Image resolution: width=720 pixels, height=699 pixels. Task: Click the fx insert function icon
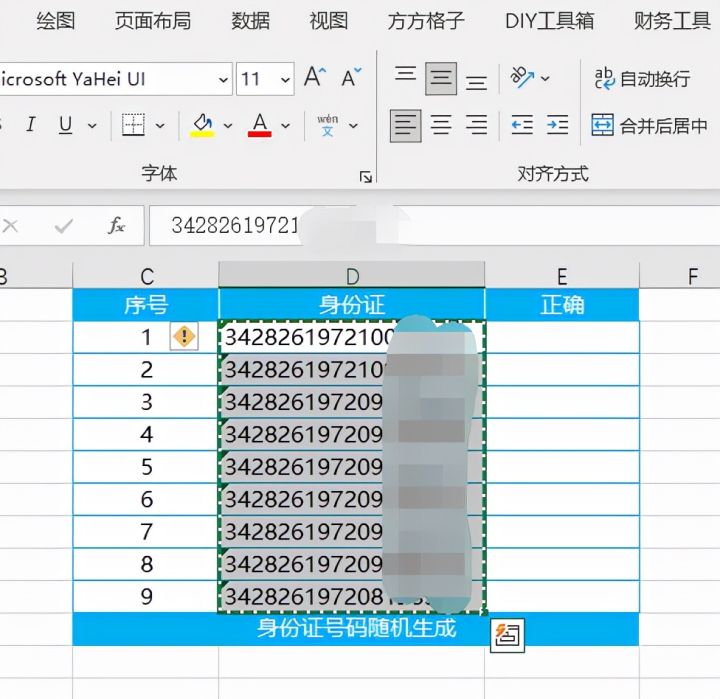click(x=117, y=225)
